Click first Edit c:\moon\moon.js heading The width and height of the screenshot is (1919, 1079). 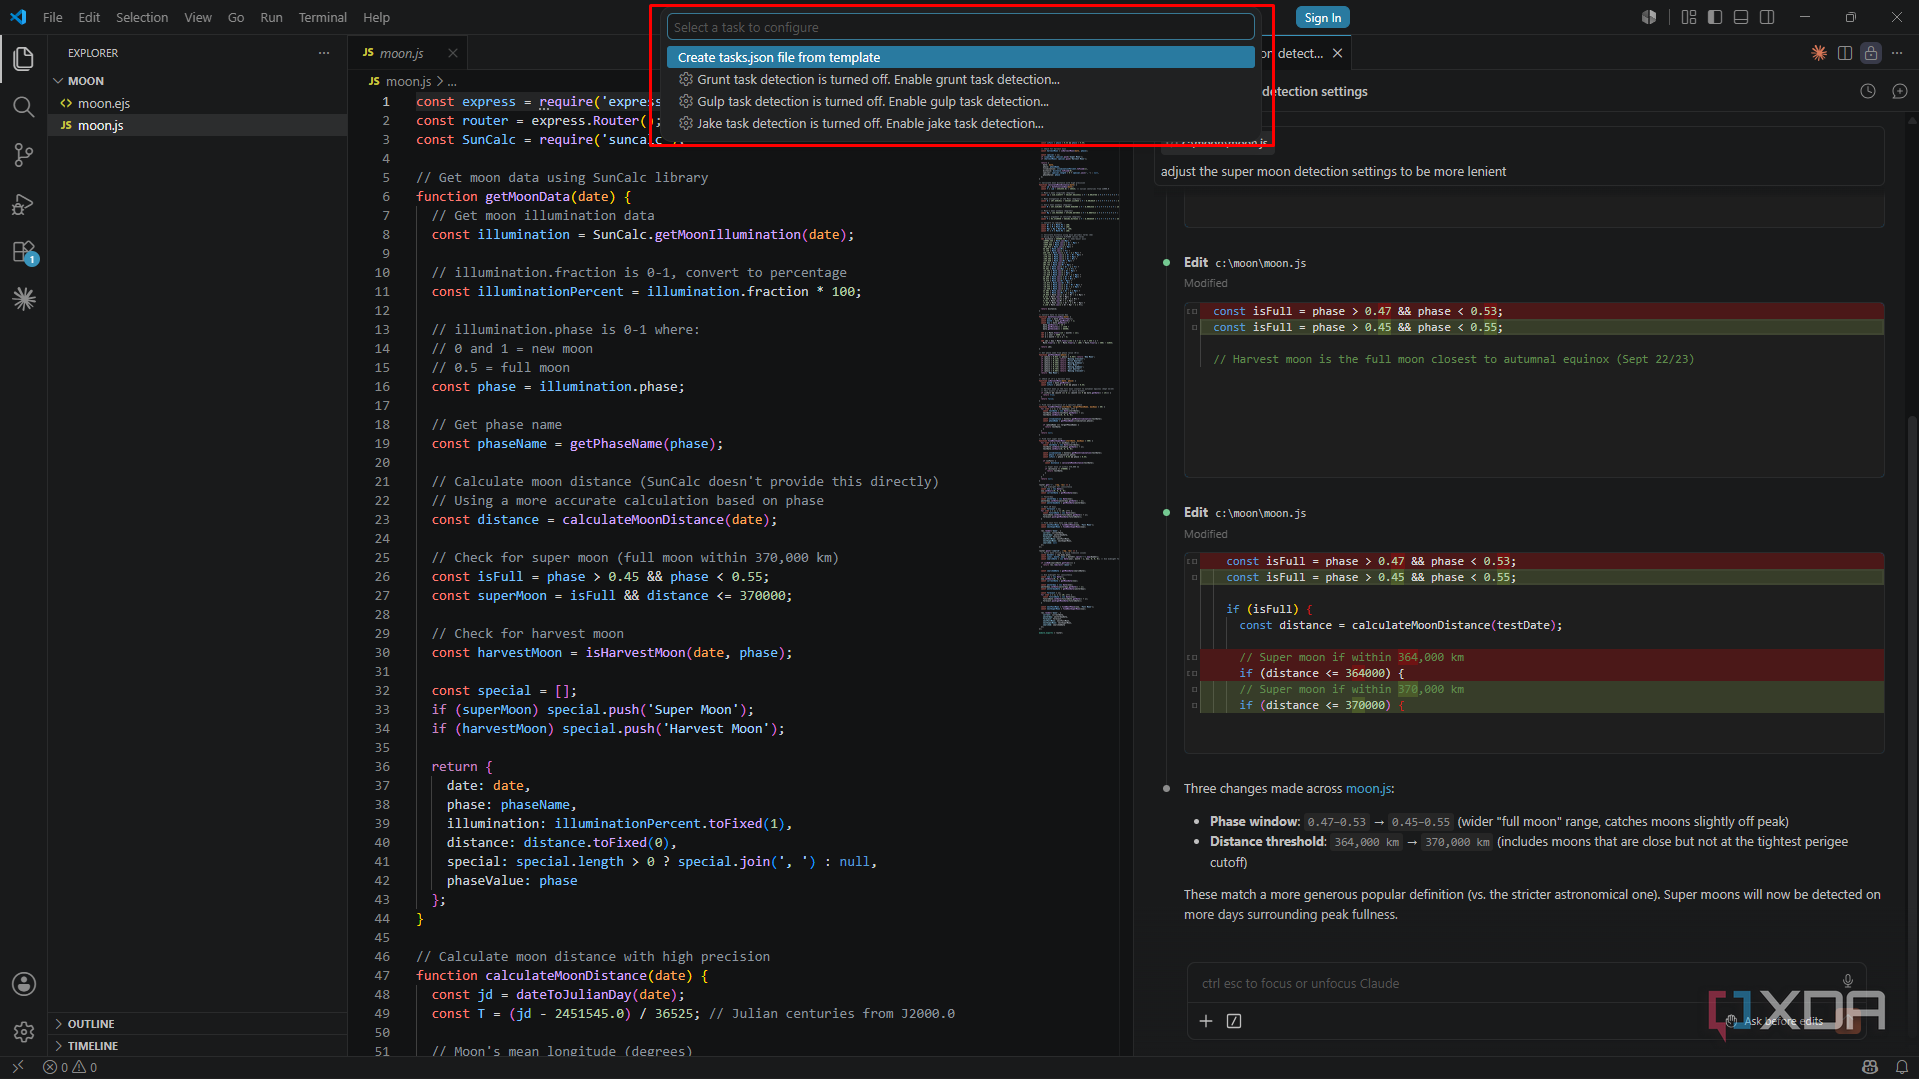point(1245,262)
